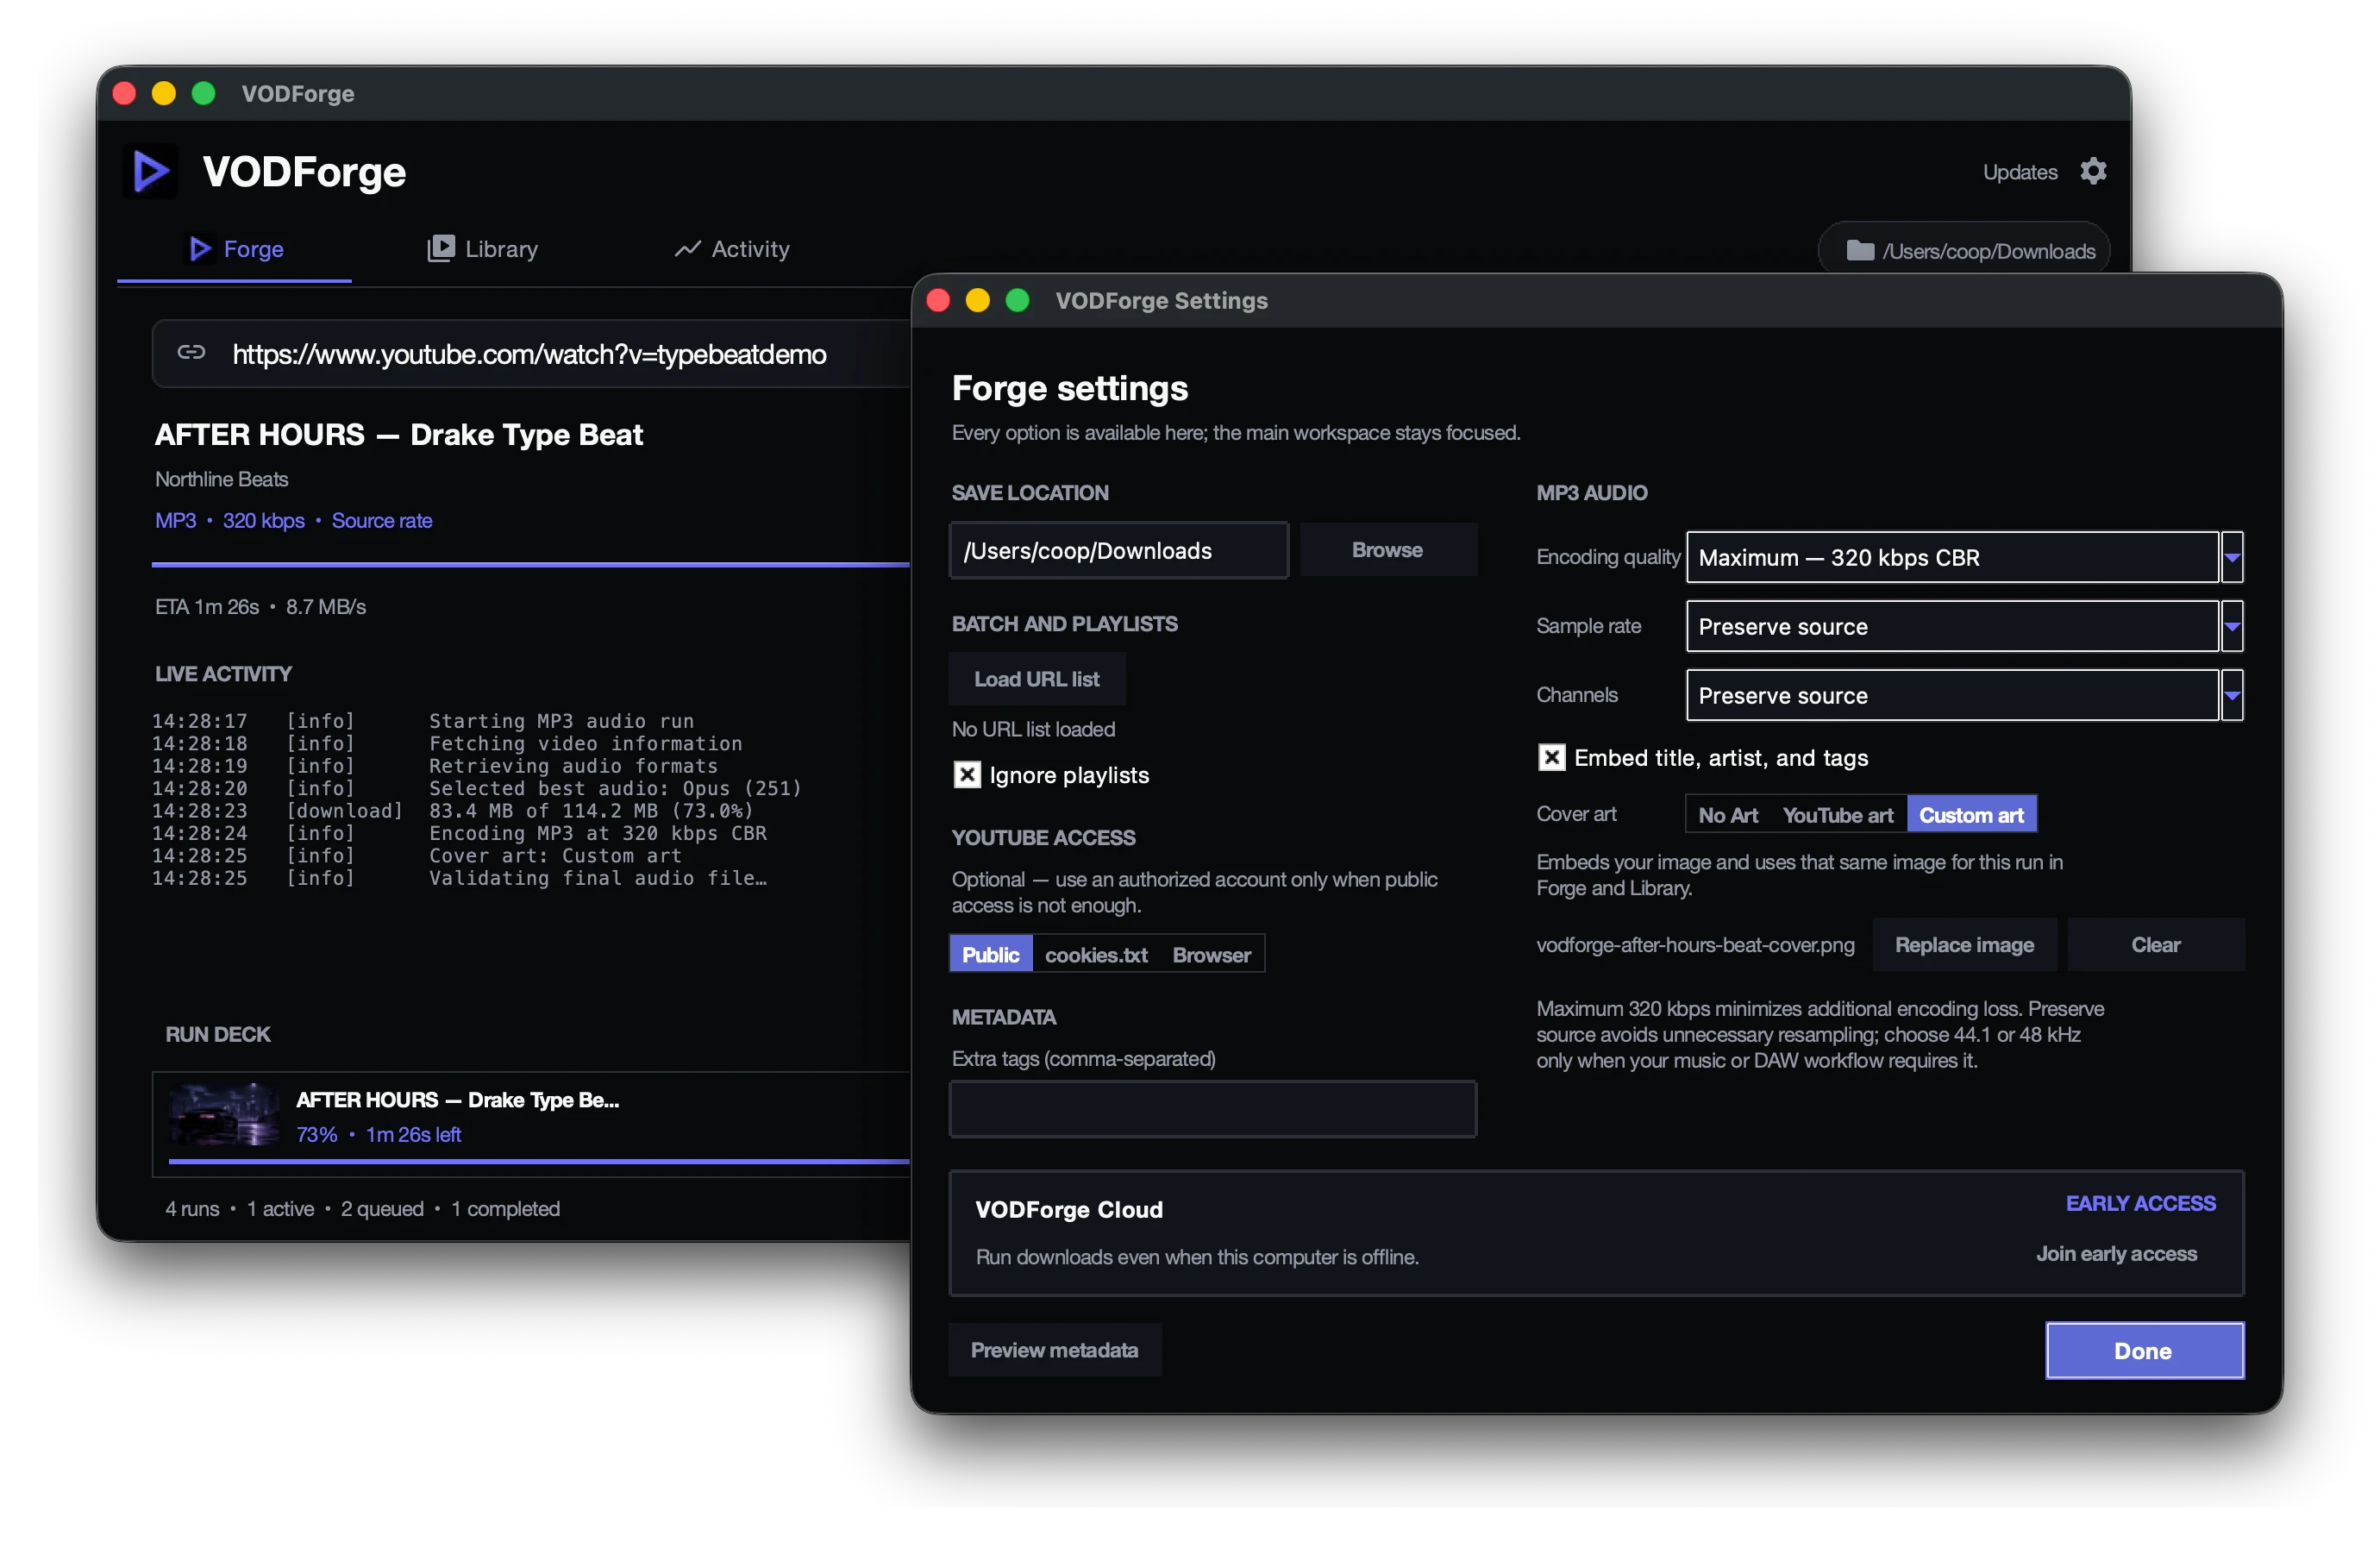The width and height of the screenshot is (2380, 1542).
Task: Zoom the main VODForge window
Action: point(203,93)
